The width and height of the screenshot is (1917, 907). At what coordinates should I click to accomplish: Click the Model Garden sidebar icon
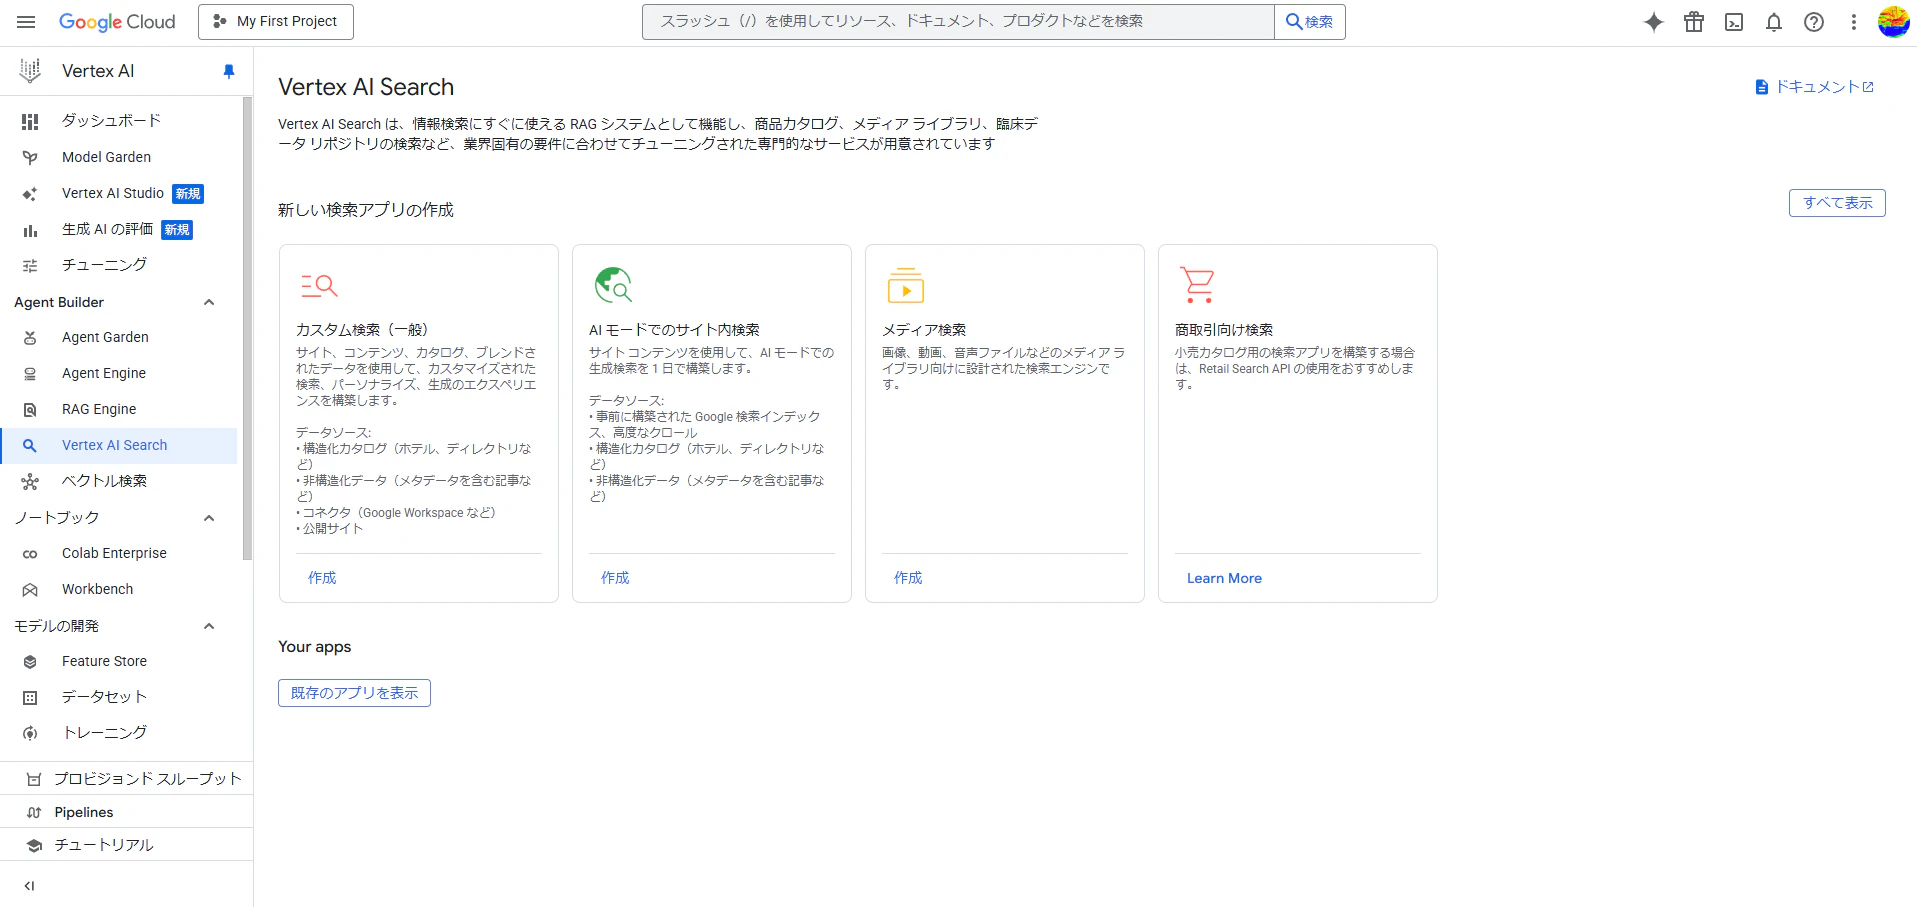tap(30, 158)
